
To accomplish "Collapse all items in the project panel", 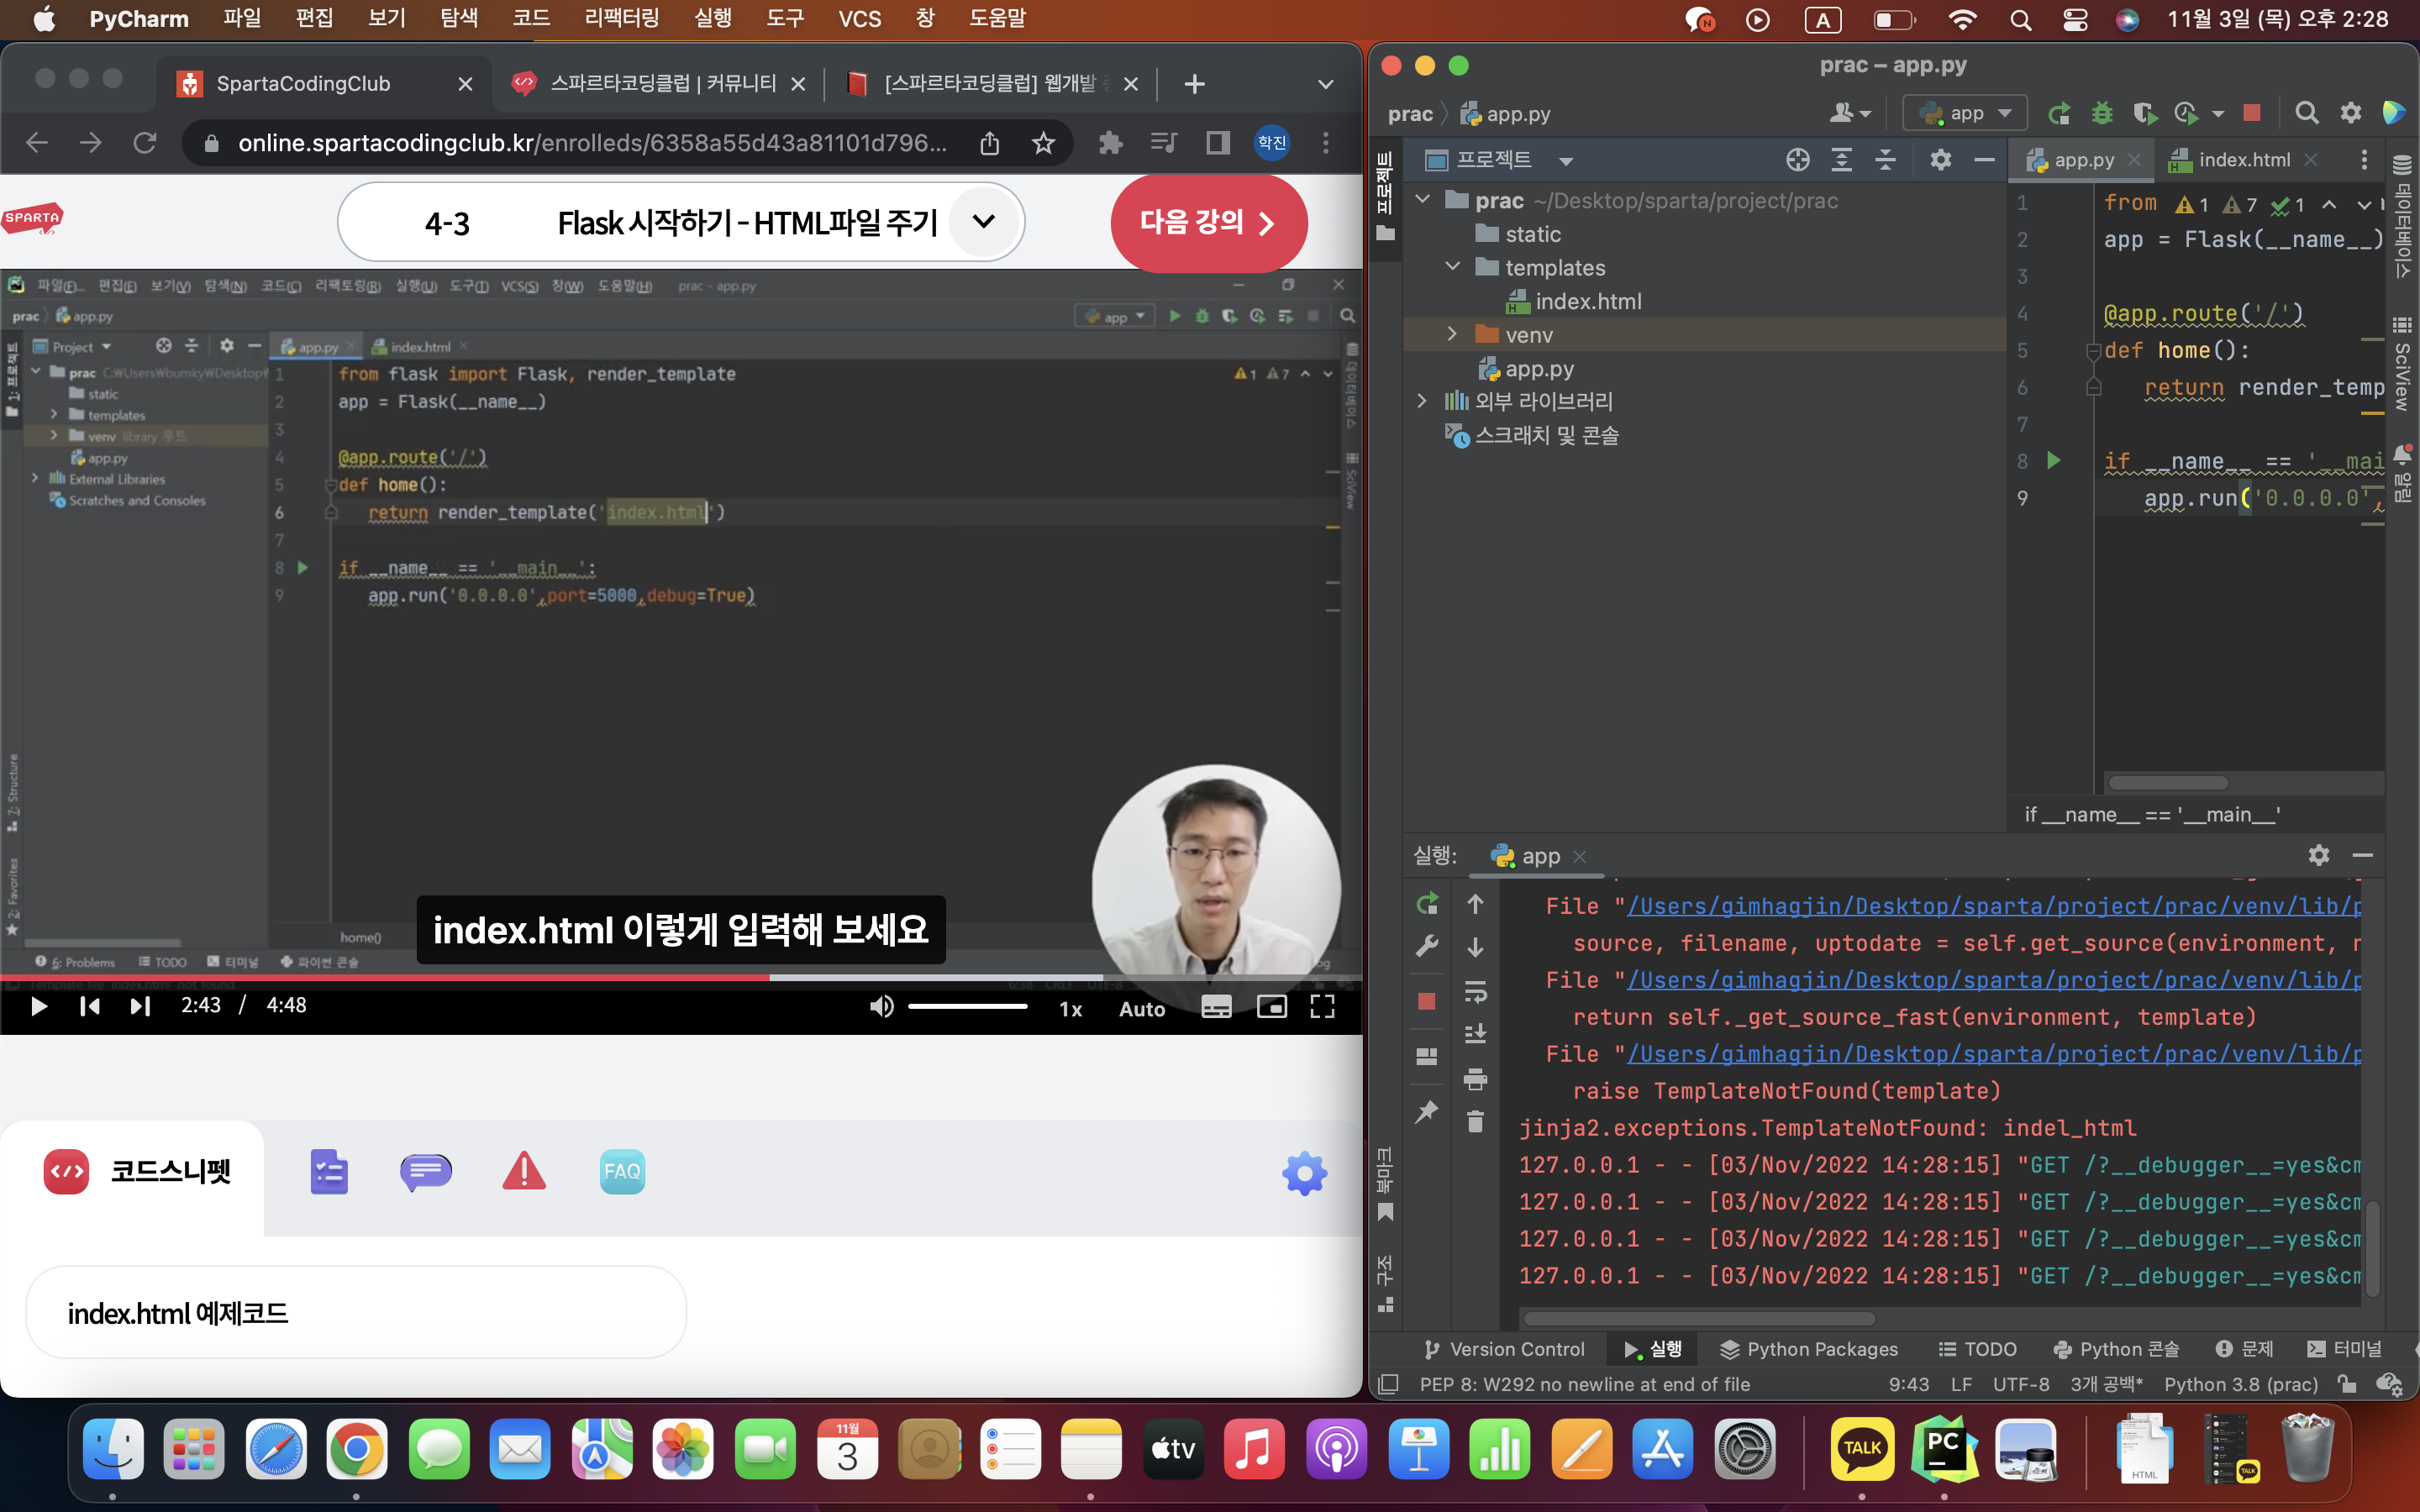I will pyautogui.click(x=1885, y=160).
